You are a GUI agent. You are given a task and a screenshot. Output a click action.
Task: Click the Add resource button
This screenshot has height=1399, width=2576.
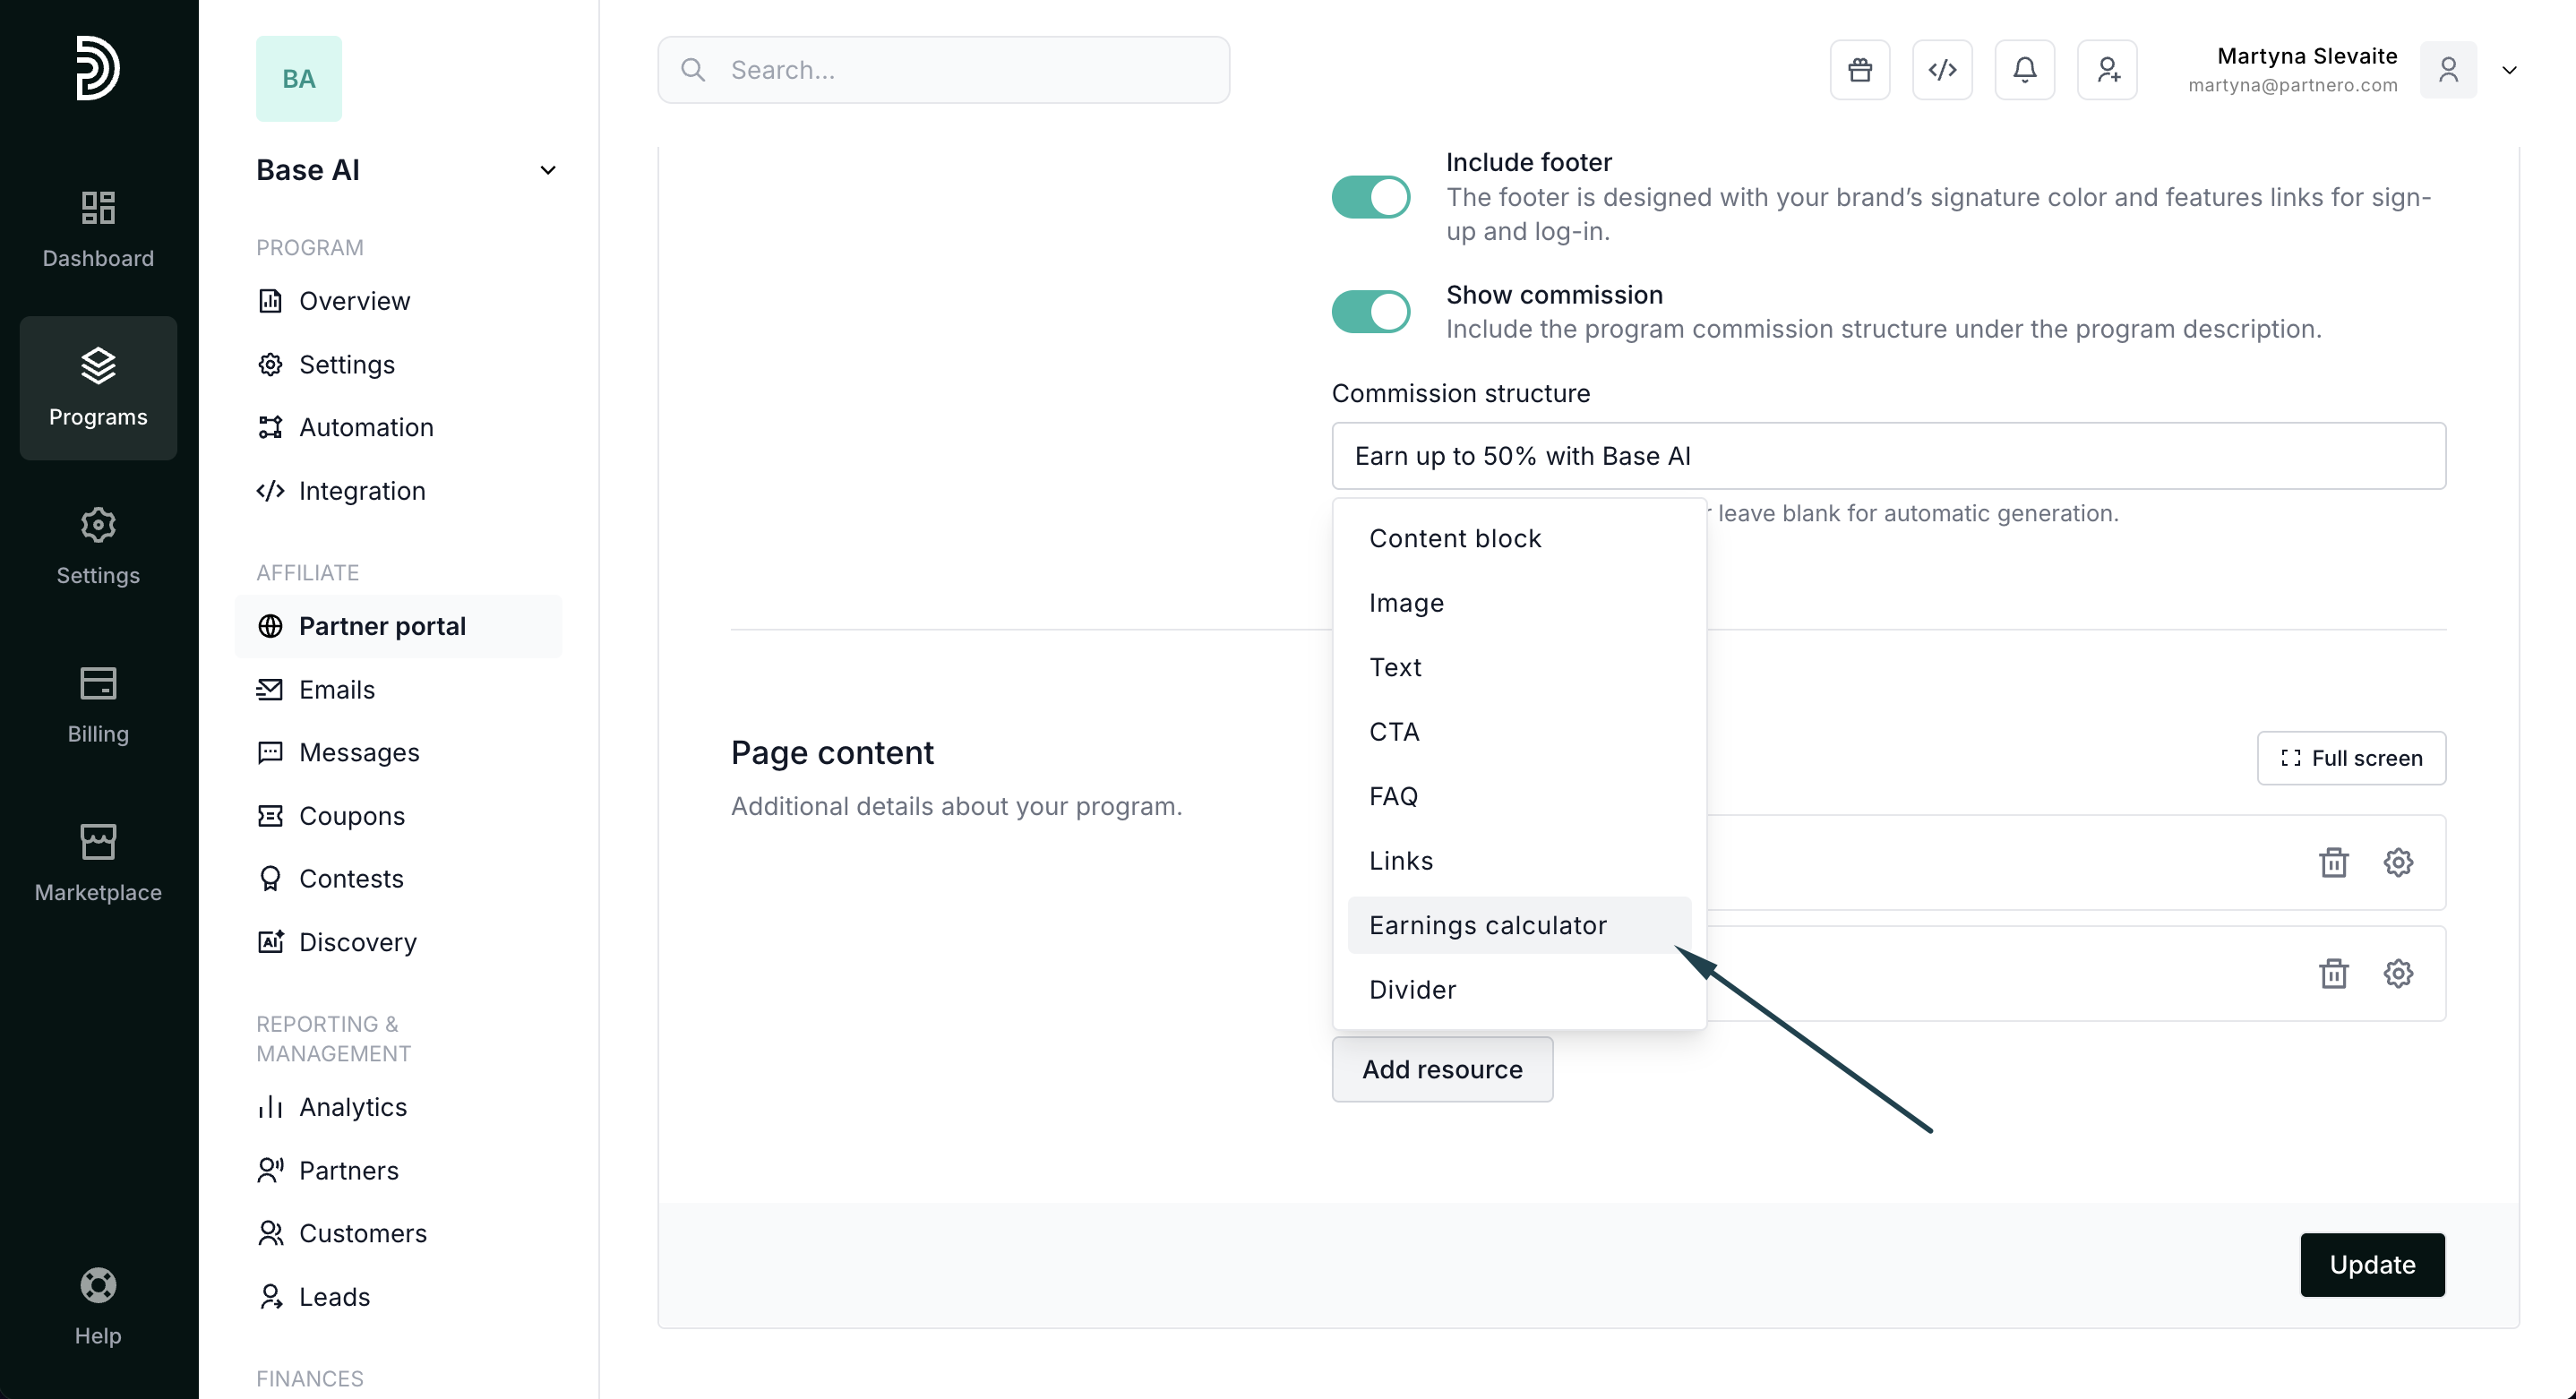click(x=1441, y=1069)
